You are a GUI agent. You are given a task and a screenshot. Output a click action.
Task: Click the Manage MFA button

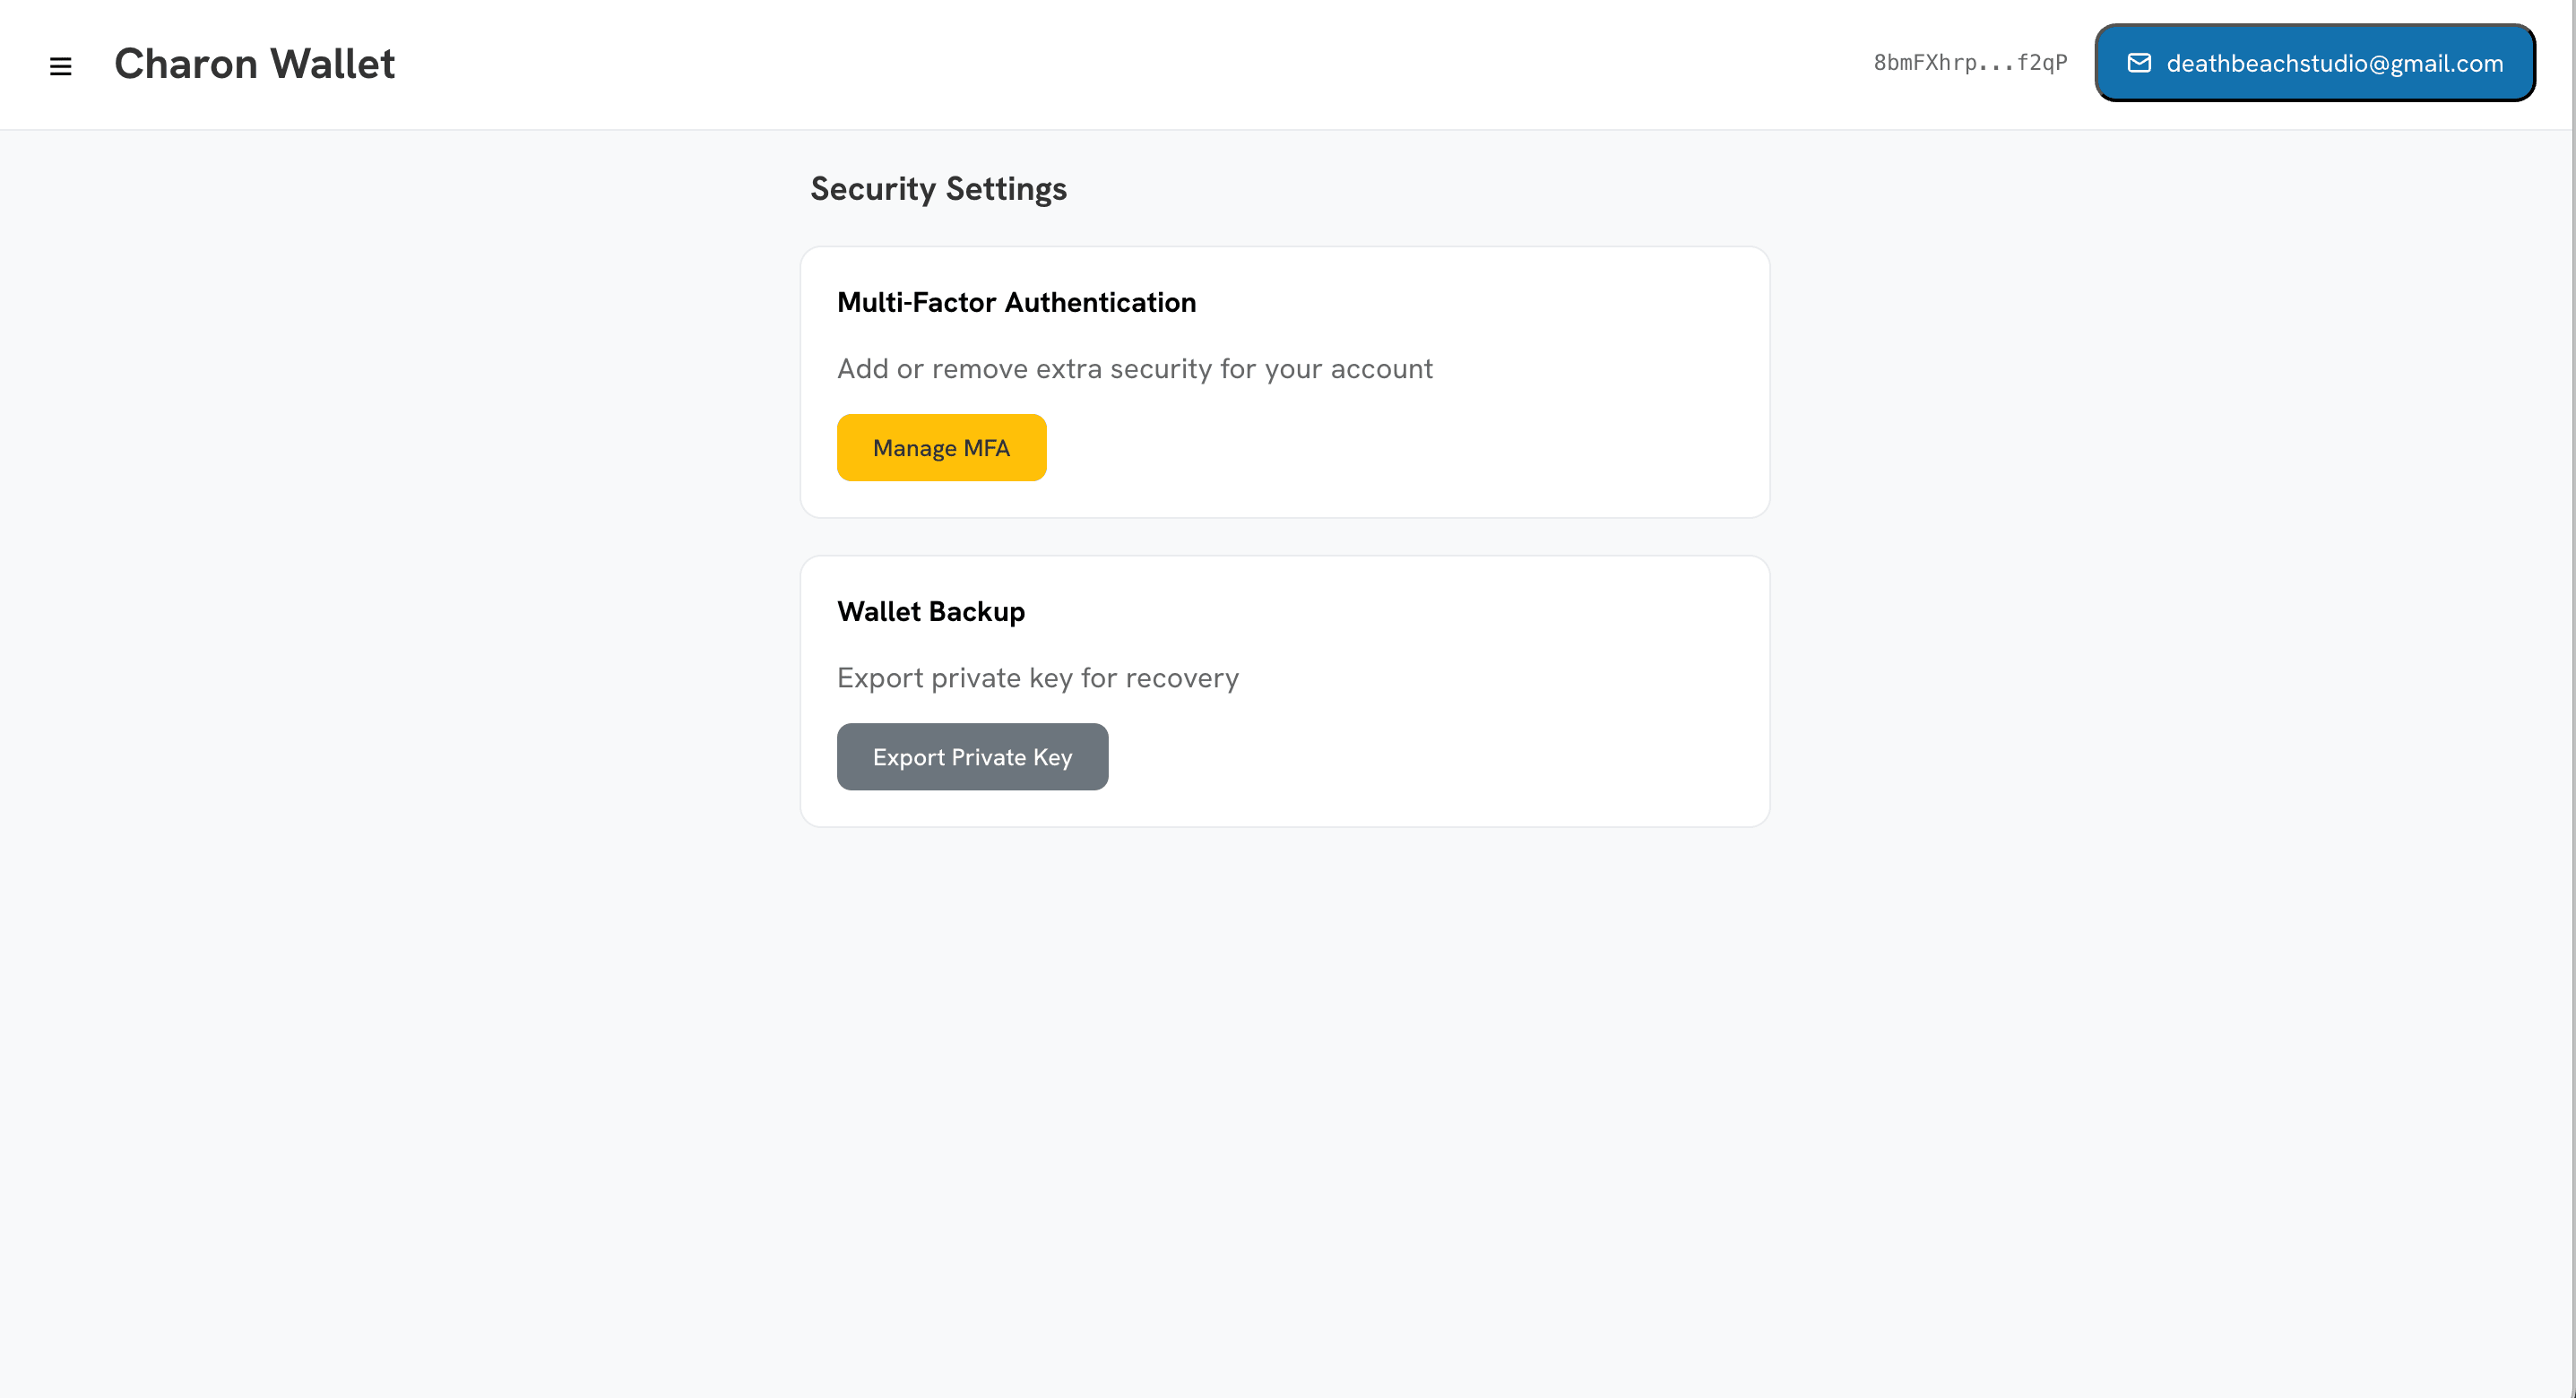pos(941,448)
